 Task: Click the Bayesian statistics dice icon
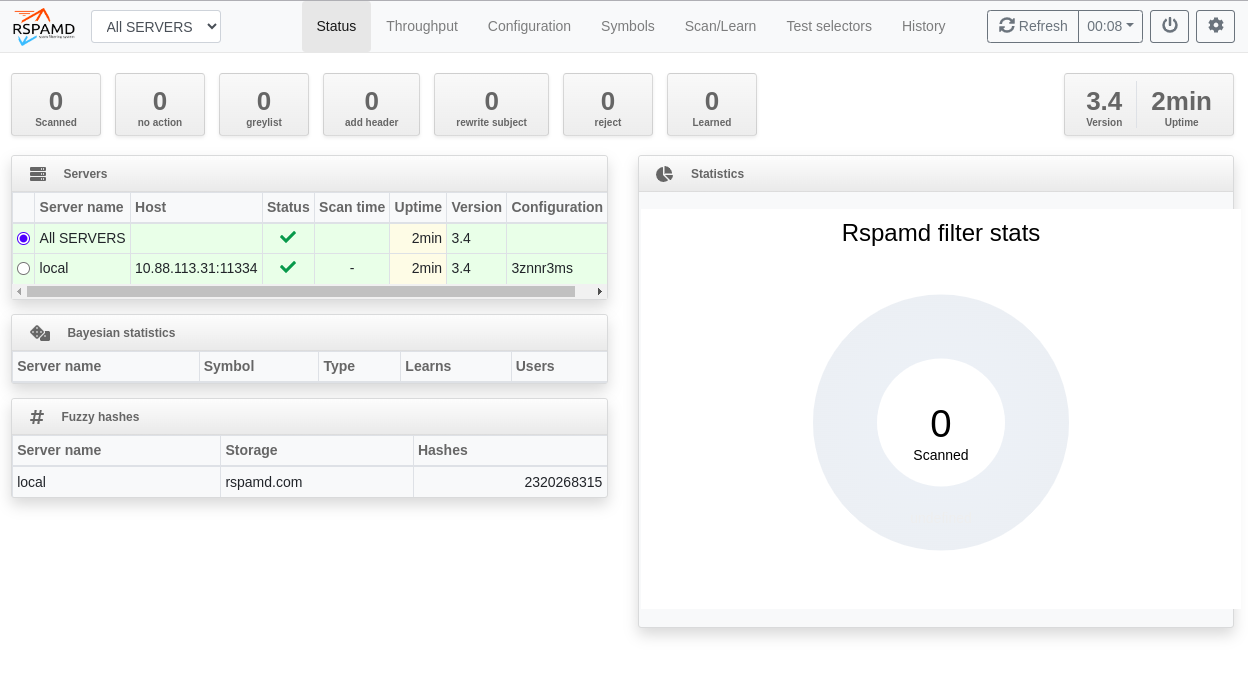(x=40, y=333)
